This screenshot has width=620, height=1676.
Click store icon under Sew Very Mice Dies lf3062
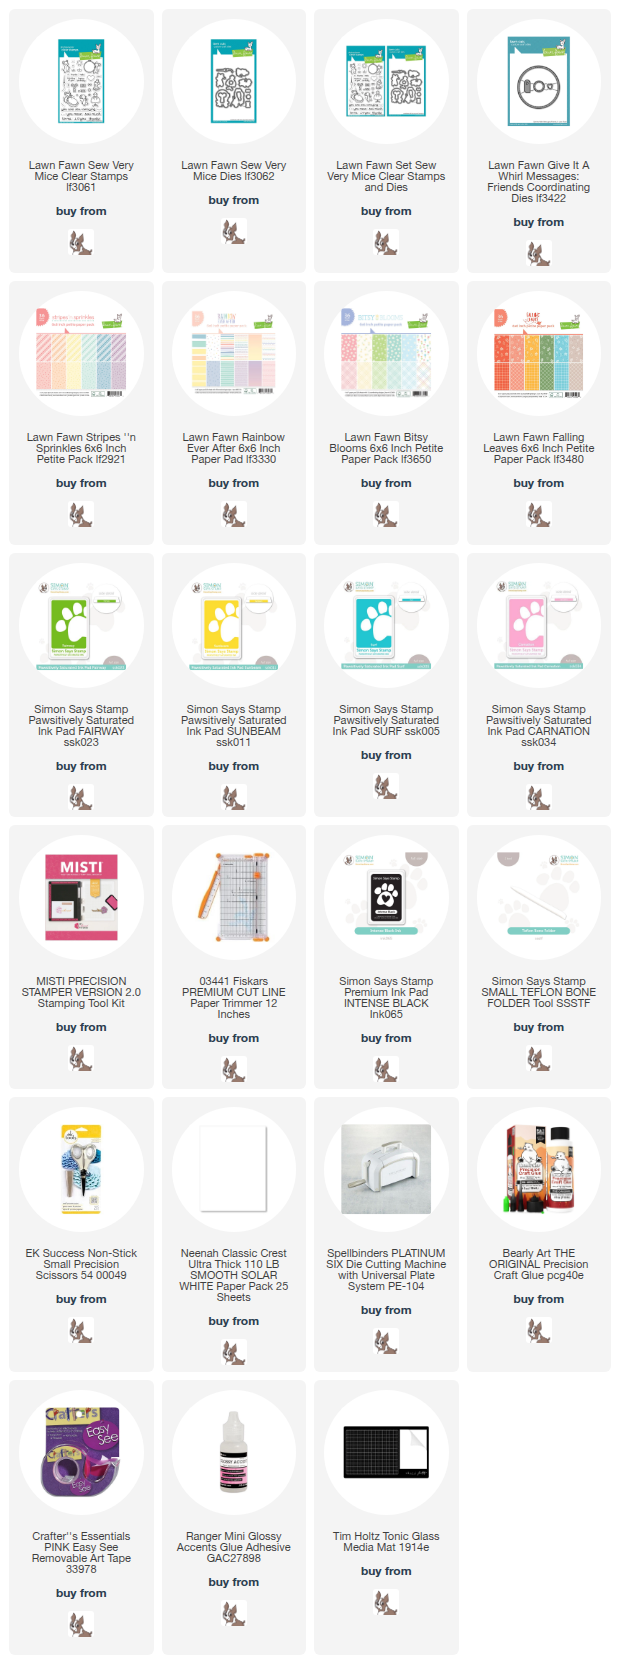coord(234,232)
